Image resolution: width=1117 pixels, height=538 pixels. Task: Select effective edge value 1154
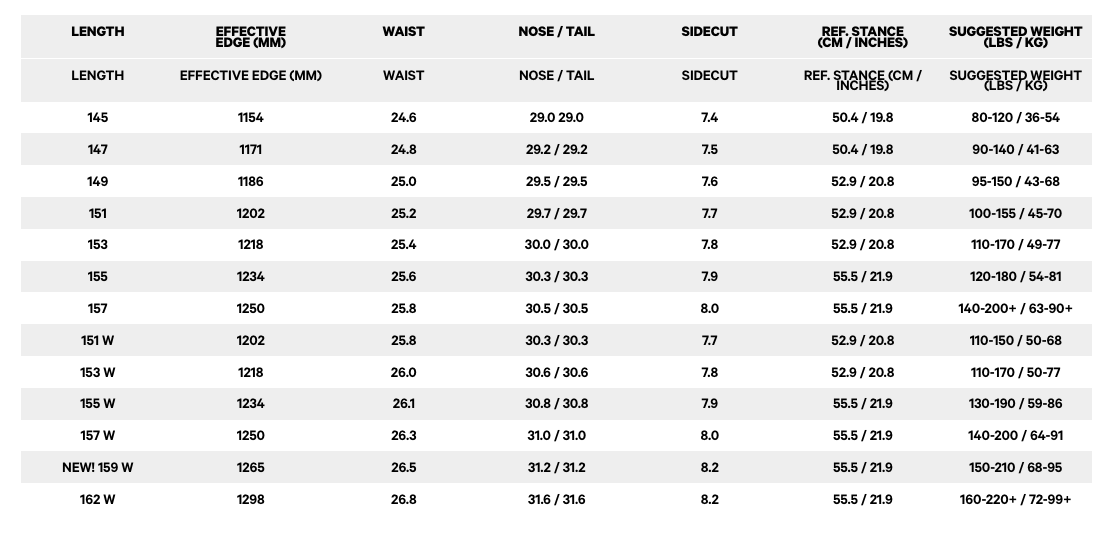coord(250,118)
